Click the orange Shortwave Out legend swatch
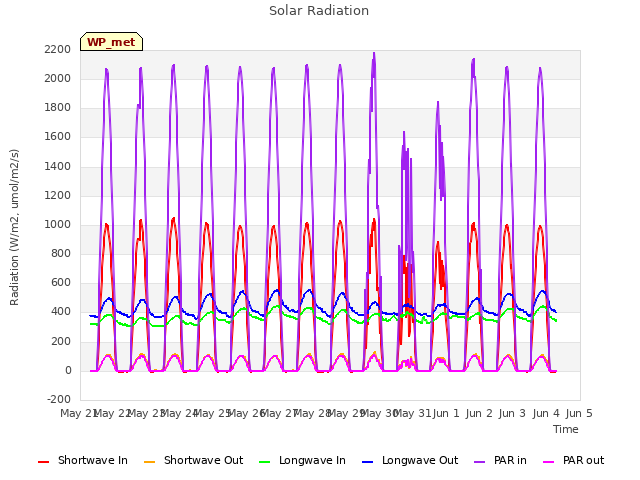This screenshot has width=640, height=480. (x=149, y=462)
